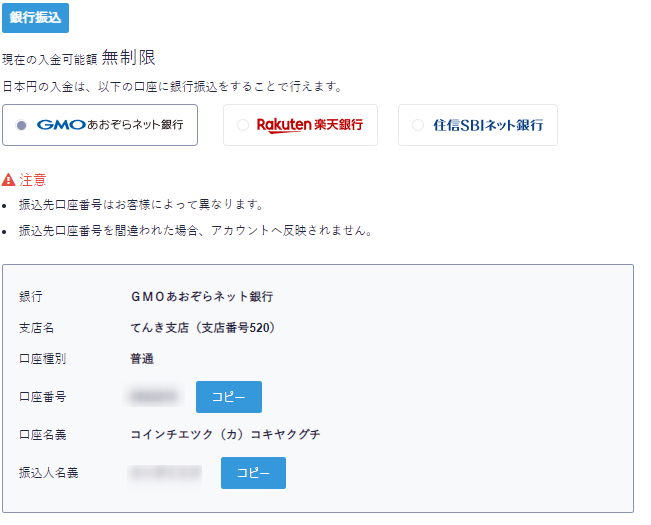Click the 無制限 deposit limit text
This screenshot has width=651, height=525.
point(129,58)
